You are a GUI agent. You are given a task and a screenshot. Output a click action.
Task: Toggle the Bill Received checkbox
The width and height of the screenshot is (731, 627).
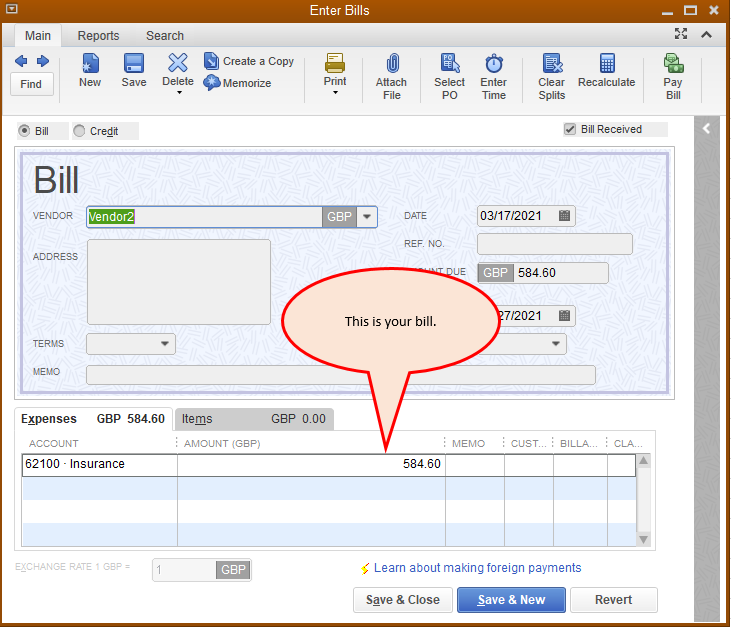pos(570,129)
